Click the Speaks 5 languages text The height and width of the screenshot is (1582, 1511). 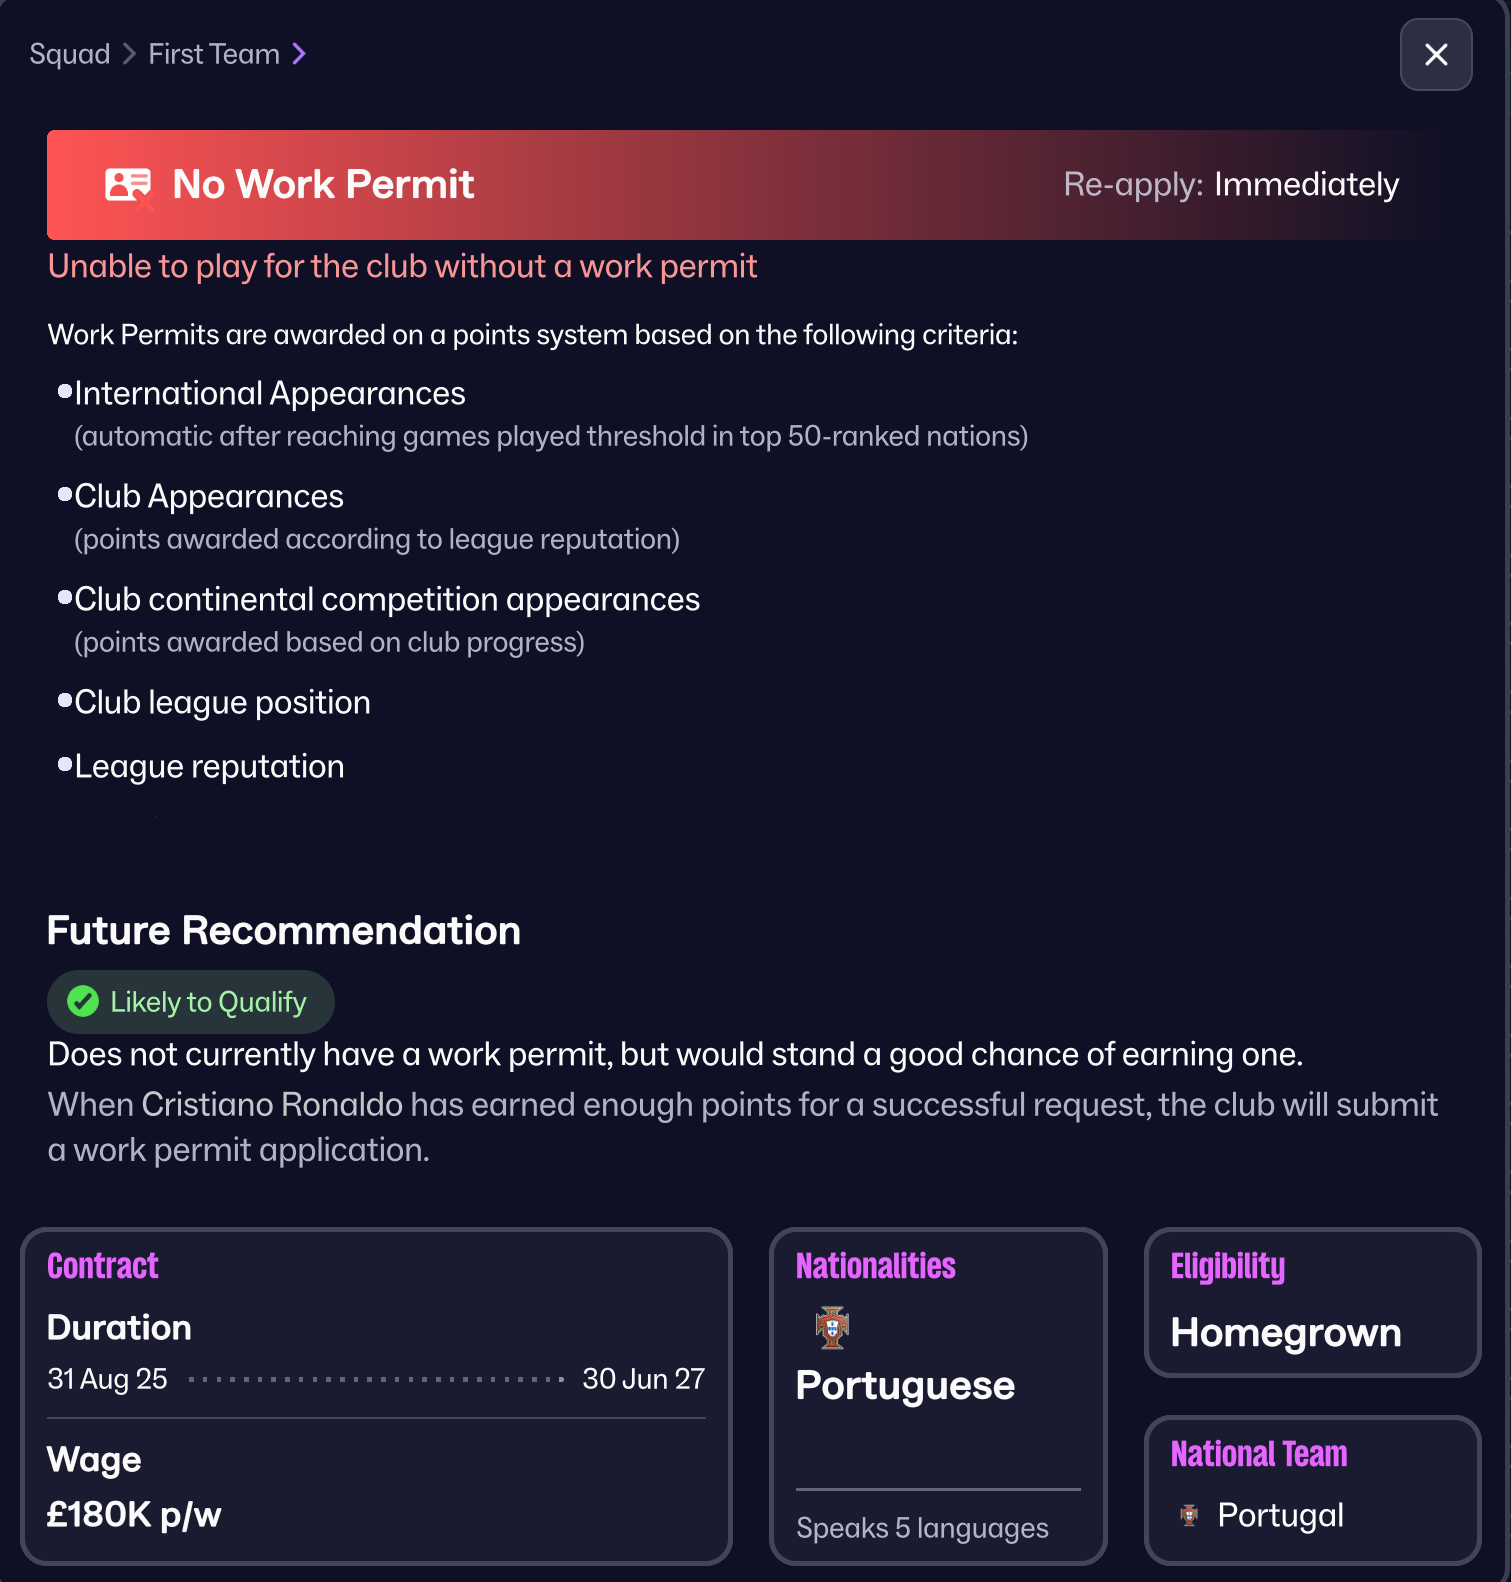(x=922, y=1528)
